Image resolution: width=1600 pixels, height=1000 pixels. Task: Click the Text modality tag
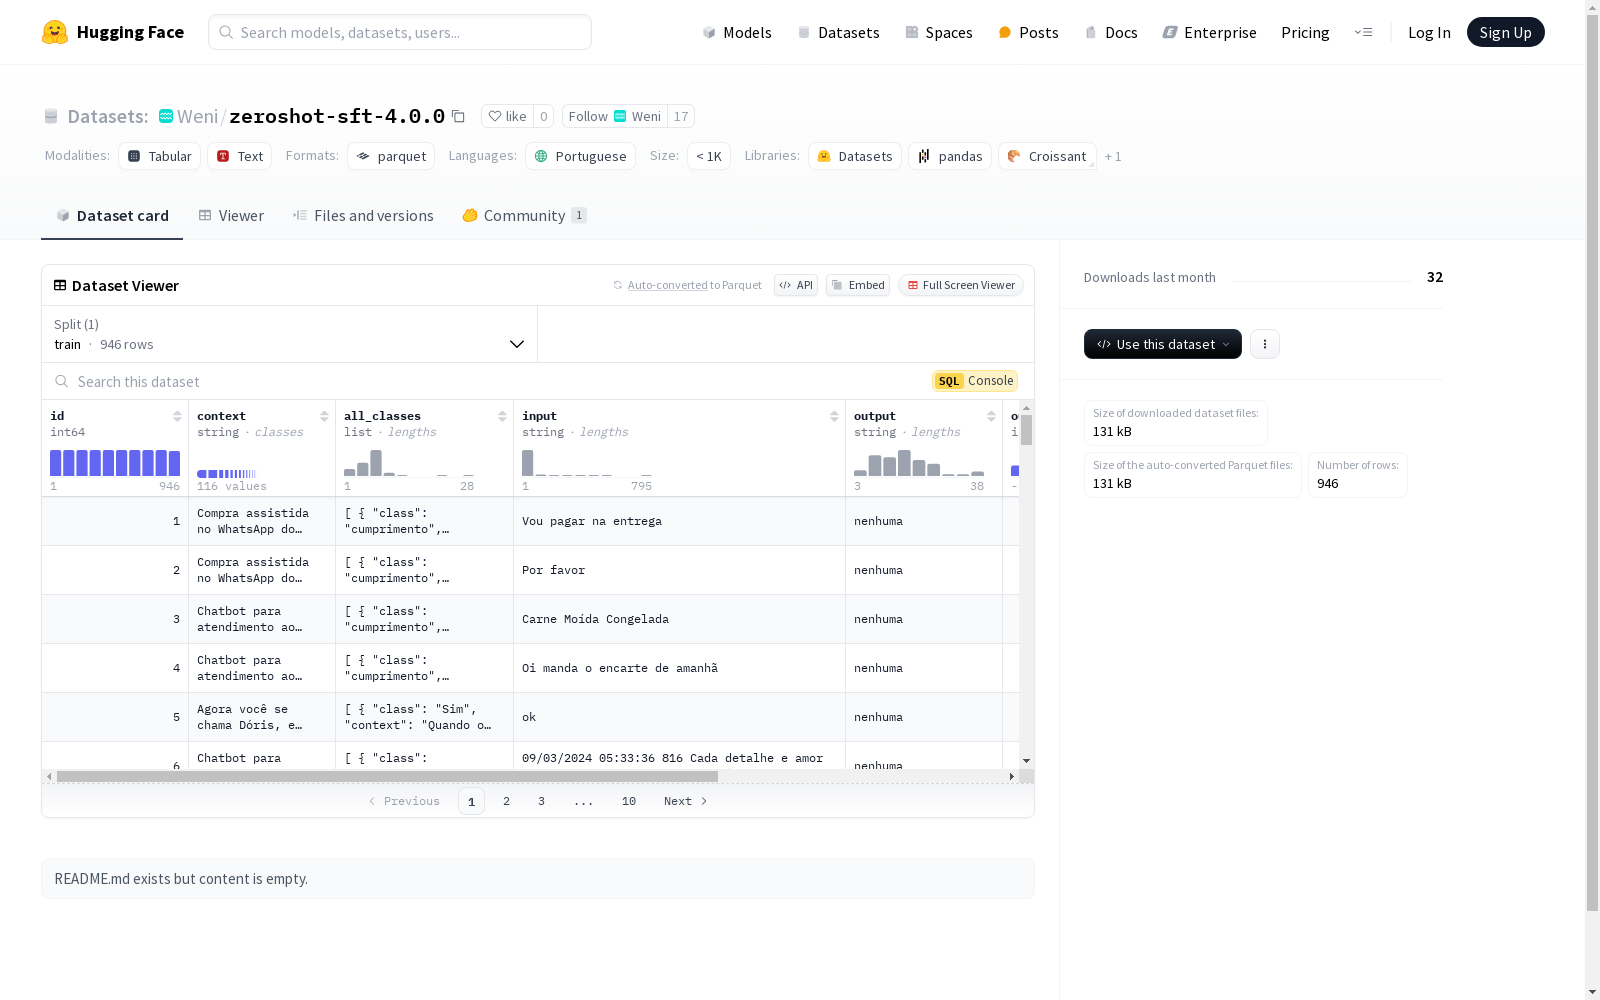point(240,156)
